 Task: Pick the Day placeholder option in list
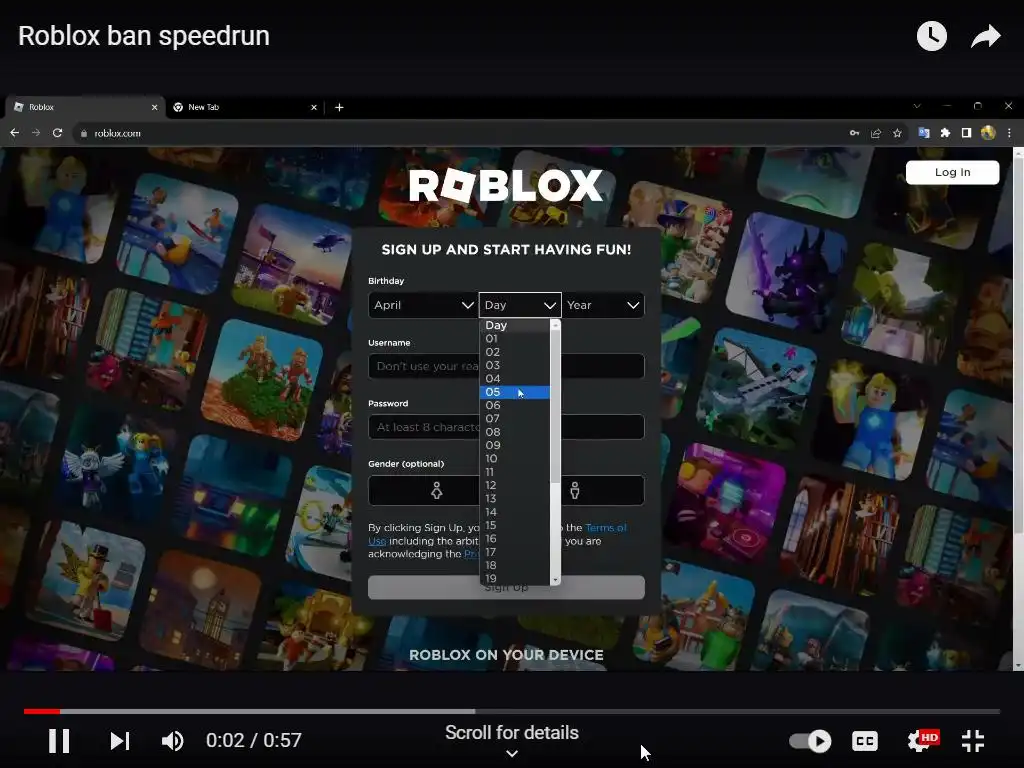point(515,325)
